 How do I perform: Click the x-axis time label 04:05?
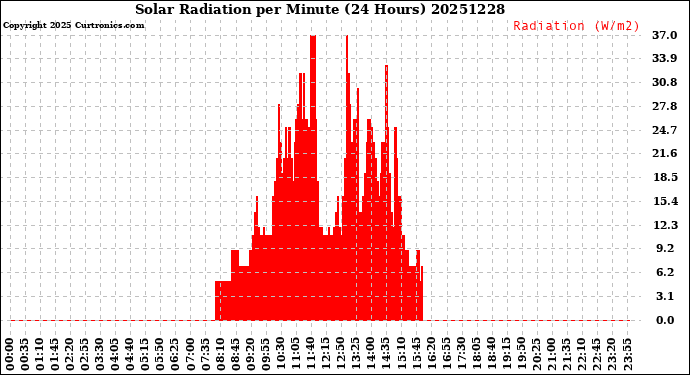pos(115,355)
